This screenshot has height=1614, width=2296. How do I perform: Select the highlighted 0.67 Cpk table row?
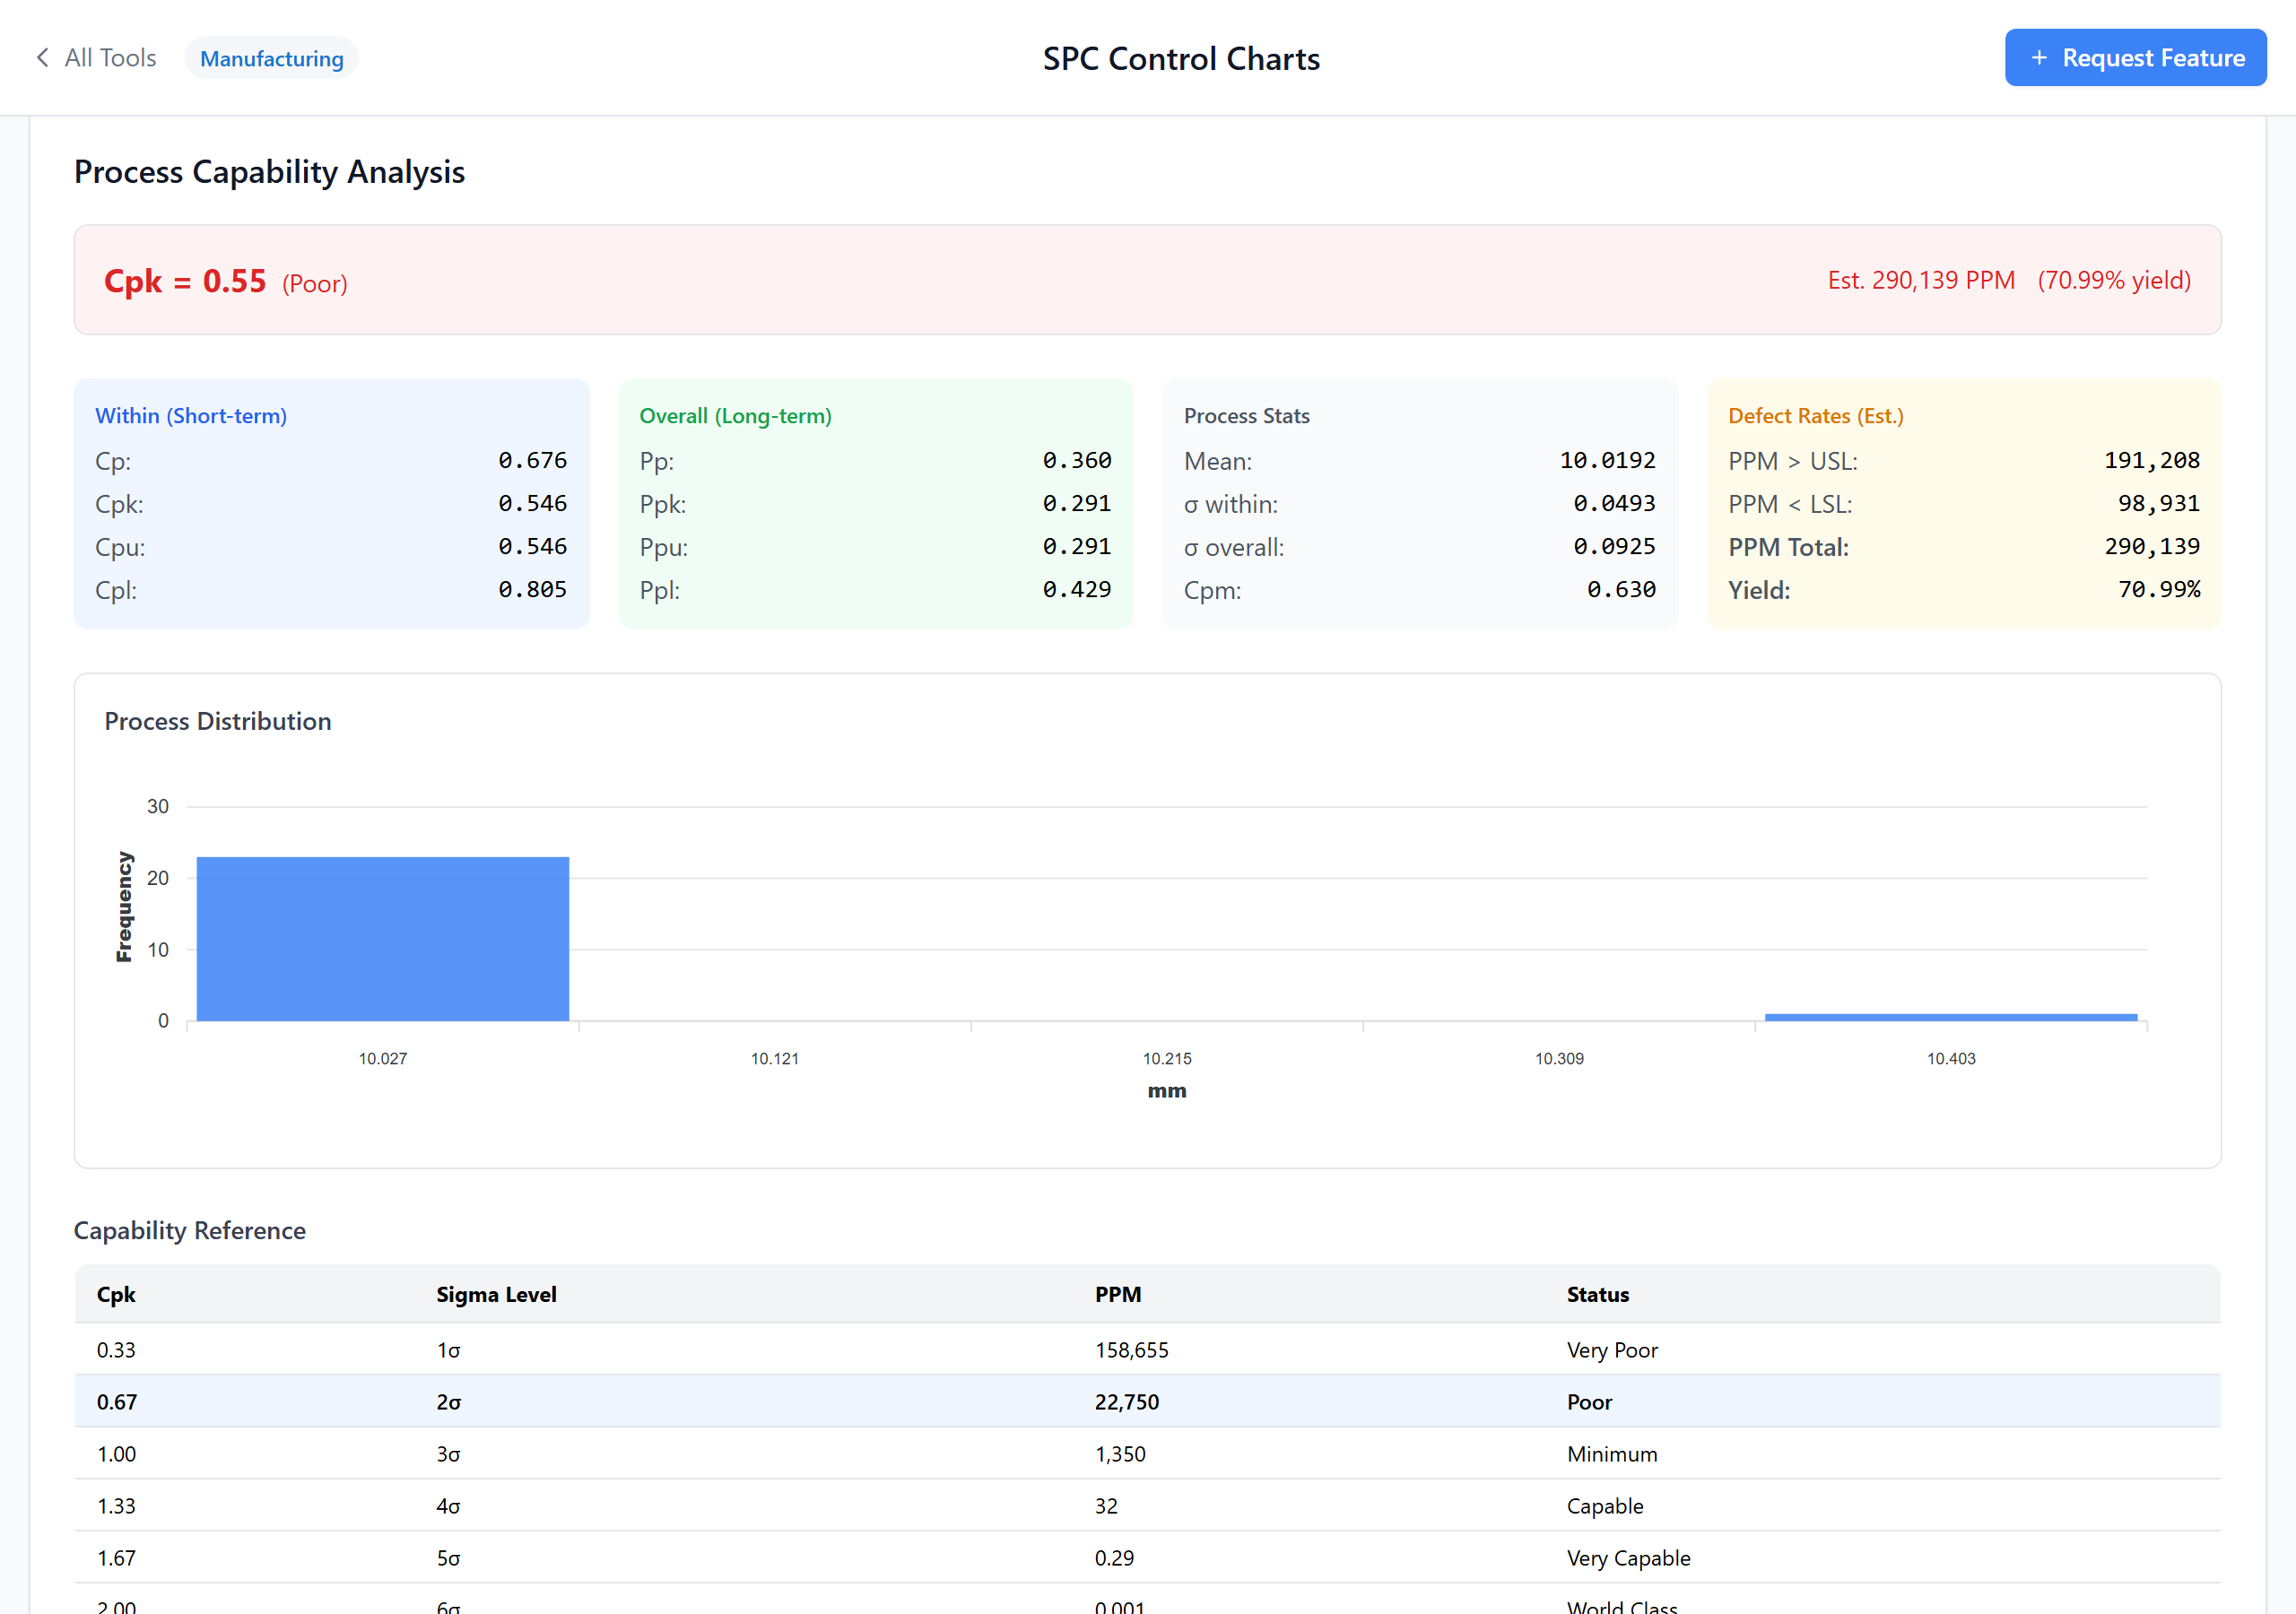1147,1401
